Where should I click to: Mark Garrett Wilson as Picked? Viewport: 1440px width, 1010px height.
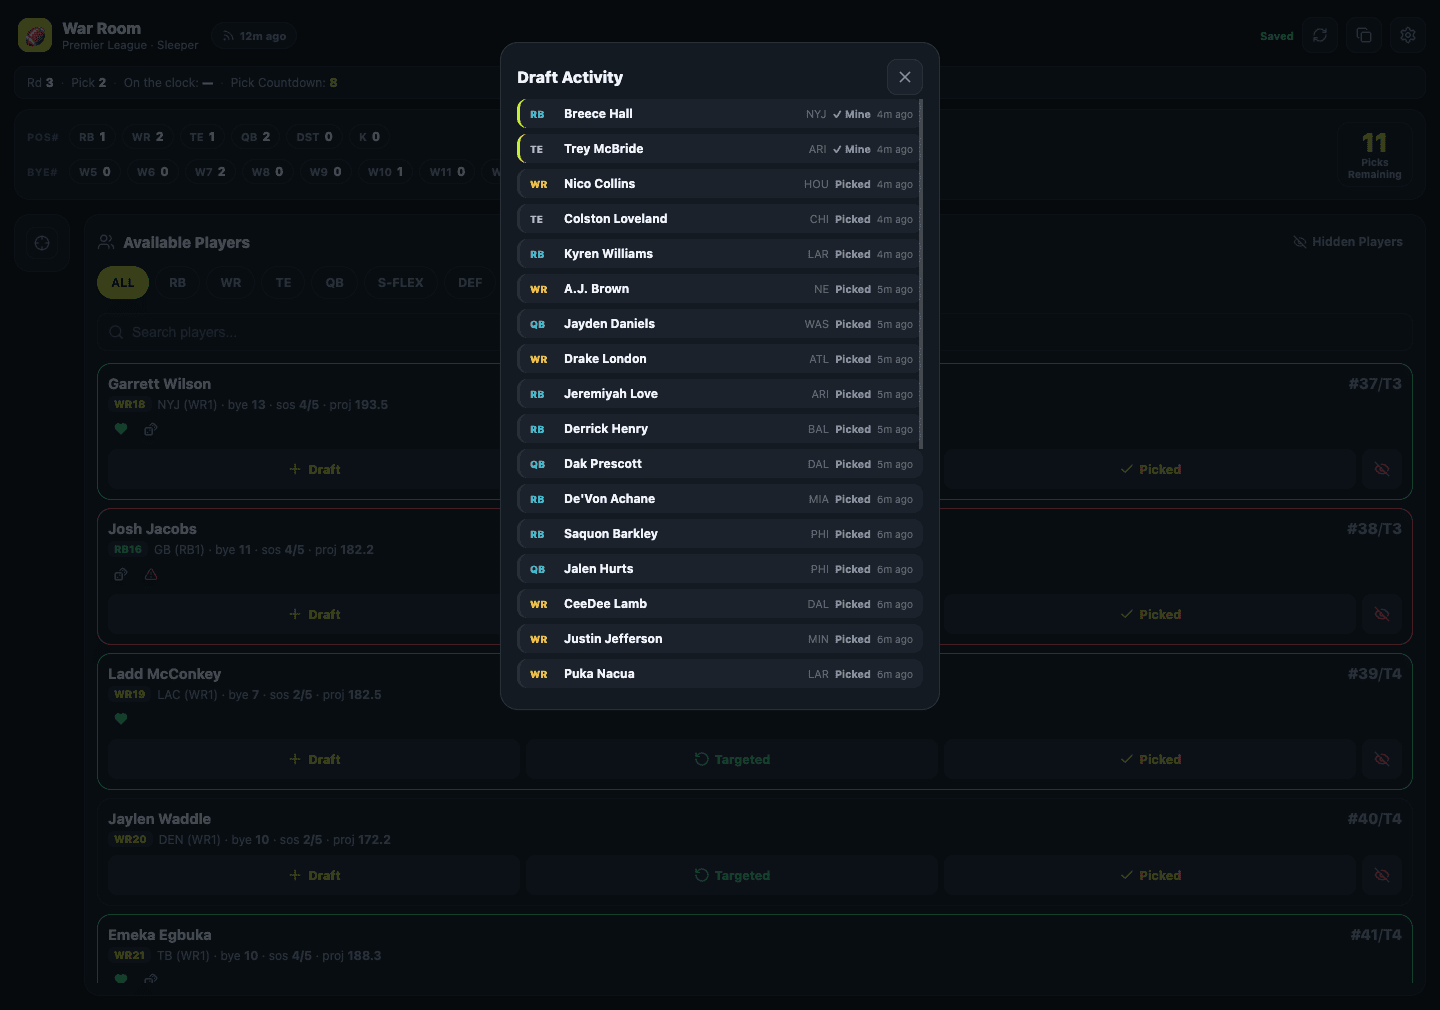point(1150,469)
